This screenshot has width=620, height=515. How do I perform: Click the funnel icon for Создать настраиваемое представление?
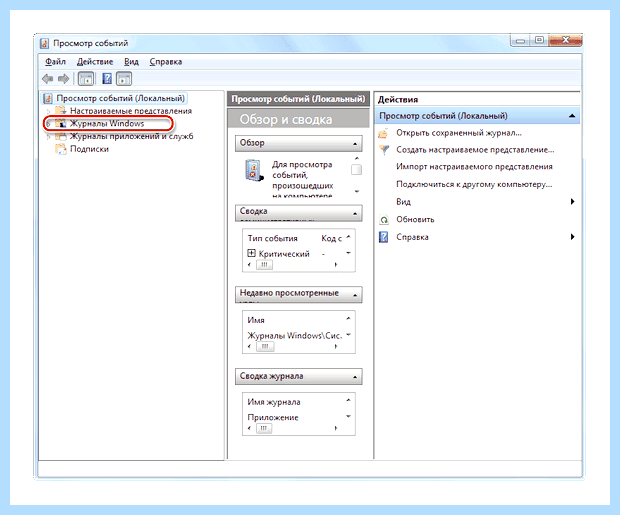[384, 150]
